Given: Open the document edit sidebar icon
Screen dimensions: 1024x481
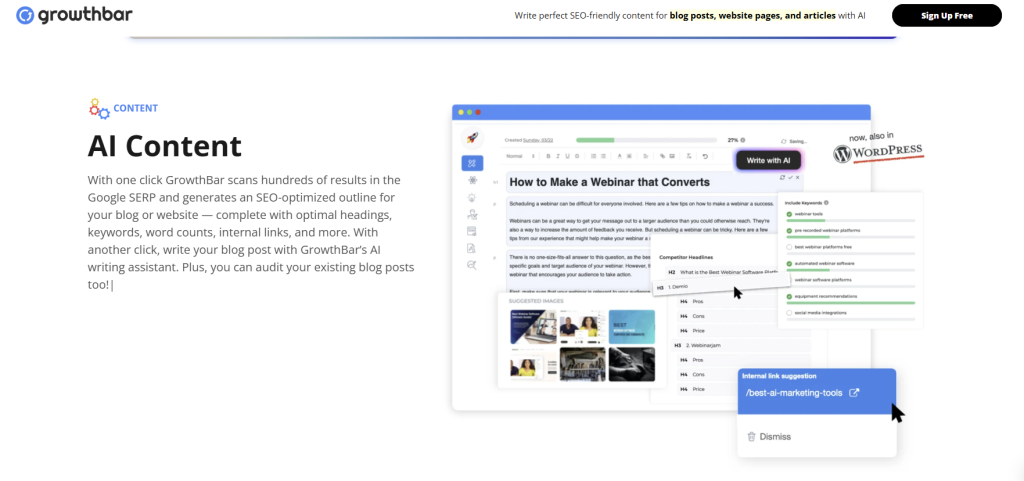Looking at the screenshot, I should click(x=472, y=248).
